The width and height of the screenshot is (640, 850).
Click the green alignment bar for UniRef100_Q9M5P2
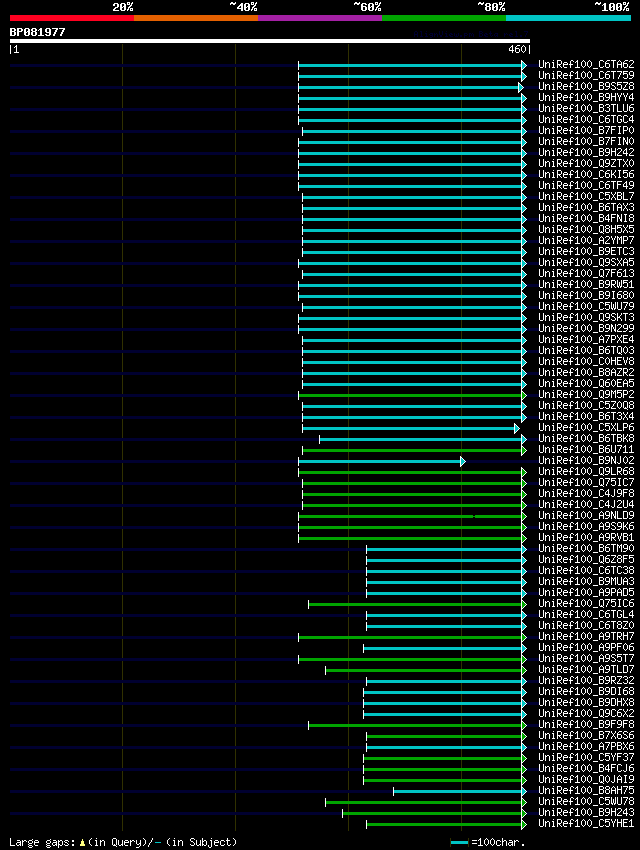[410, 396]
